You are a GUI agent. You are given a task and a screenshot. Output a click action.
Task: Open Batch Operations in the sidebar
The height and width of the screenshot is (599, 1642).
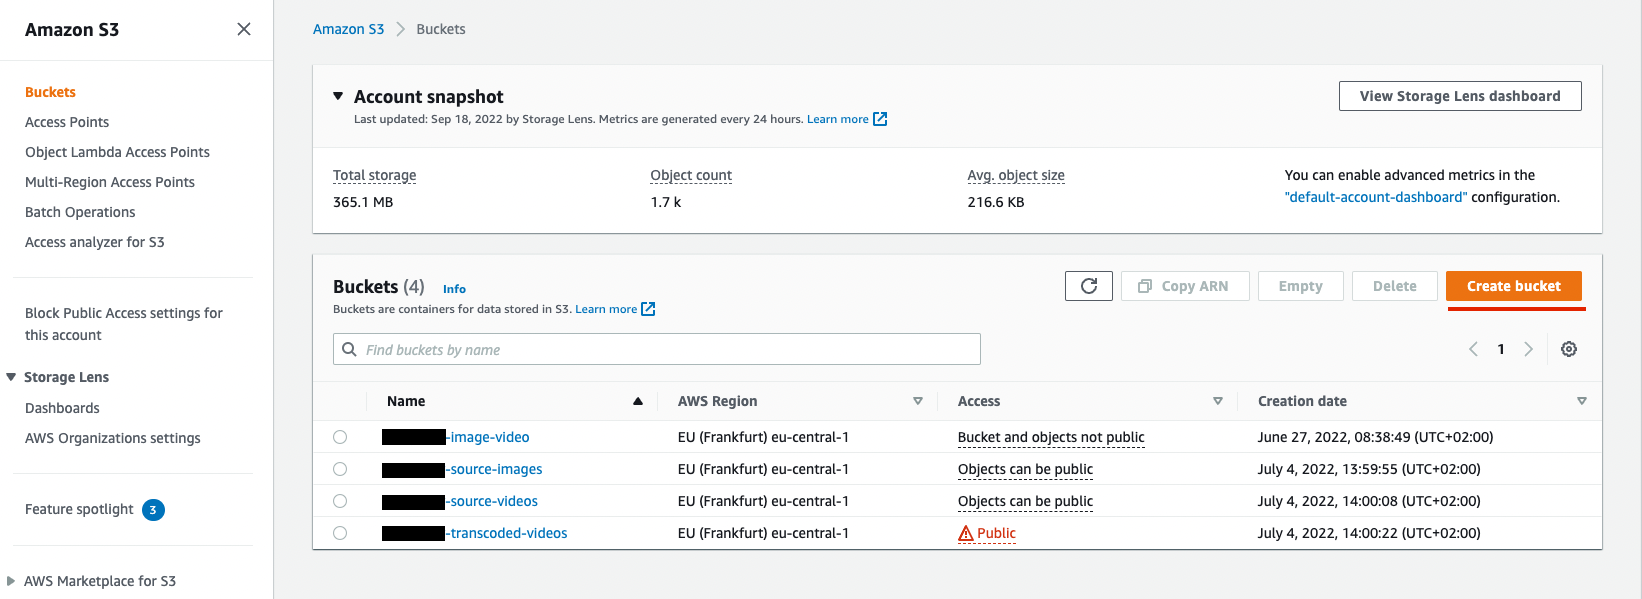pos(80,212)
